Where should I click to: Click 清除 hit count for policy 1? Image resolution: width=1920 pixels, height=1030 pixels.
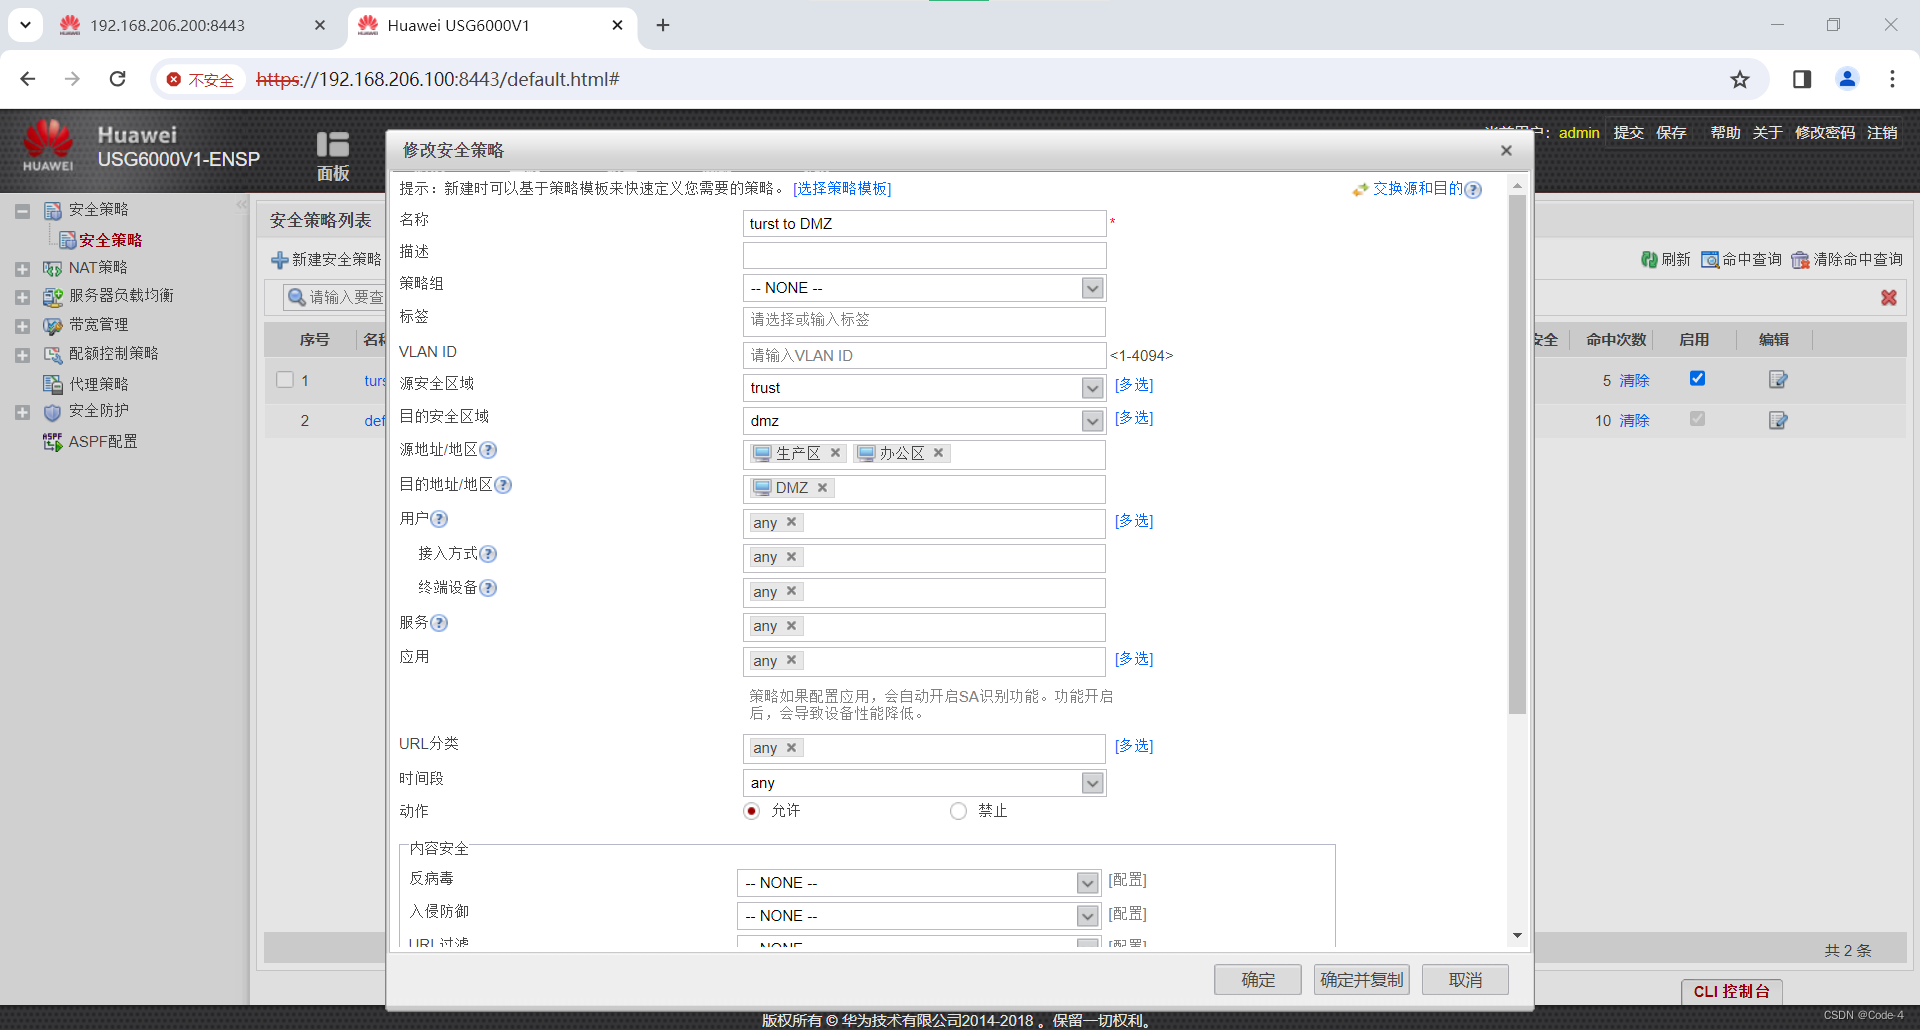(1634, 381)
